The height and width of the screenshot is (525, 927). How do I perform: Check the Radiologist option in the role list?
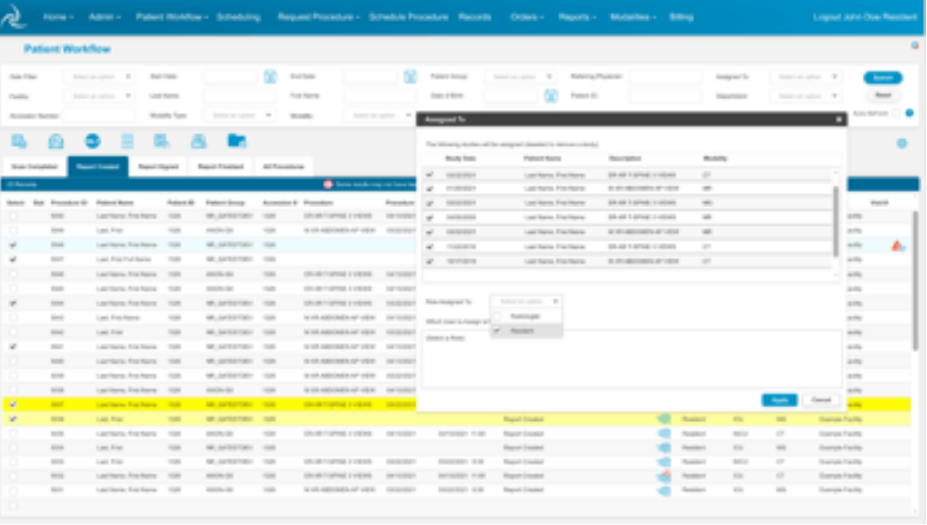497,316
